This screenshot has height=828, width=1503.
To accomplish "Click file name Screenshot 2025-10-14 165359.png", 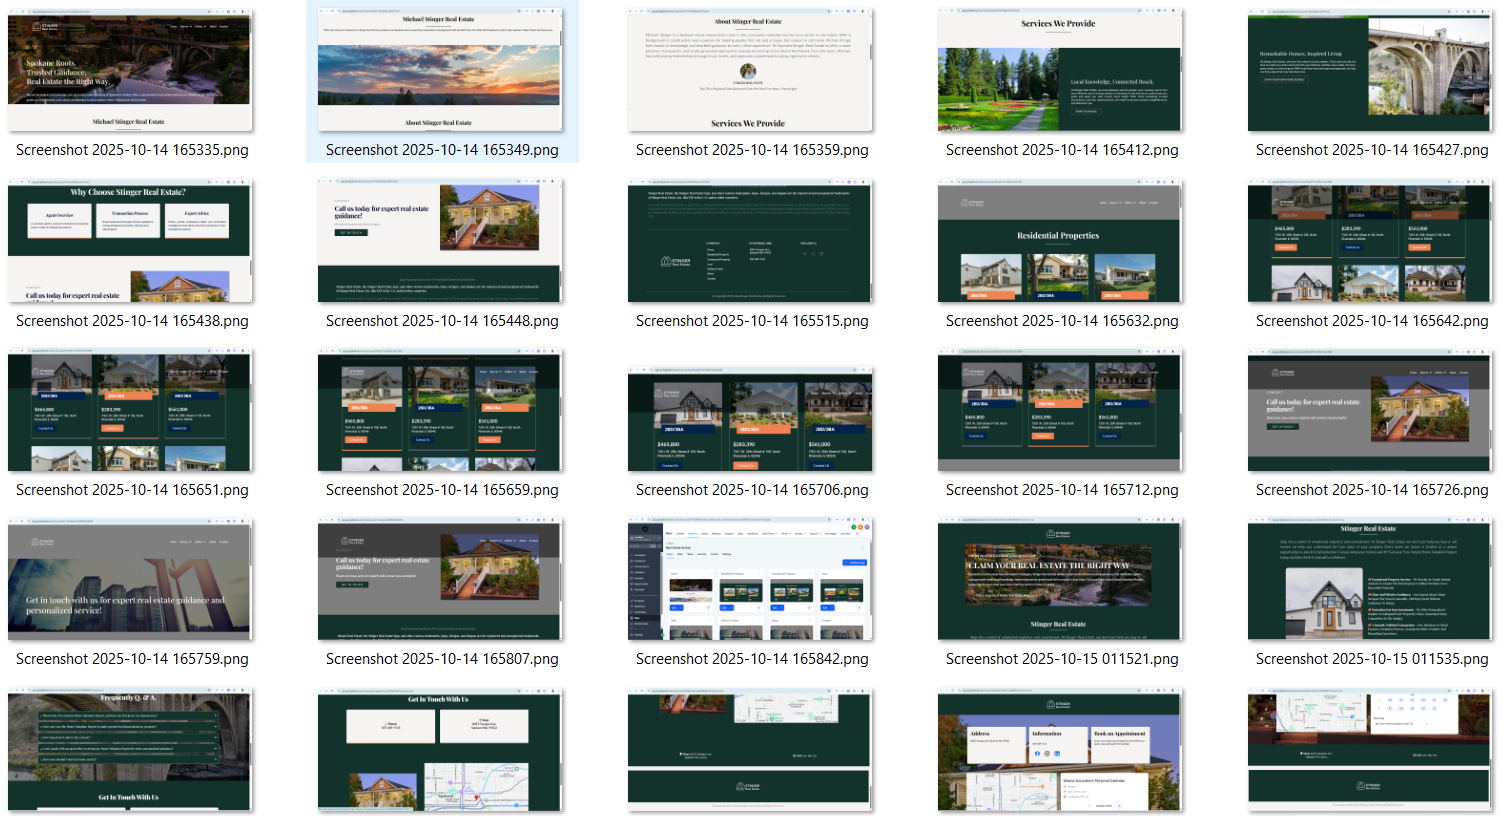I will [752, 150].
